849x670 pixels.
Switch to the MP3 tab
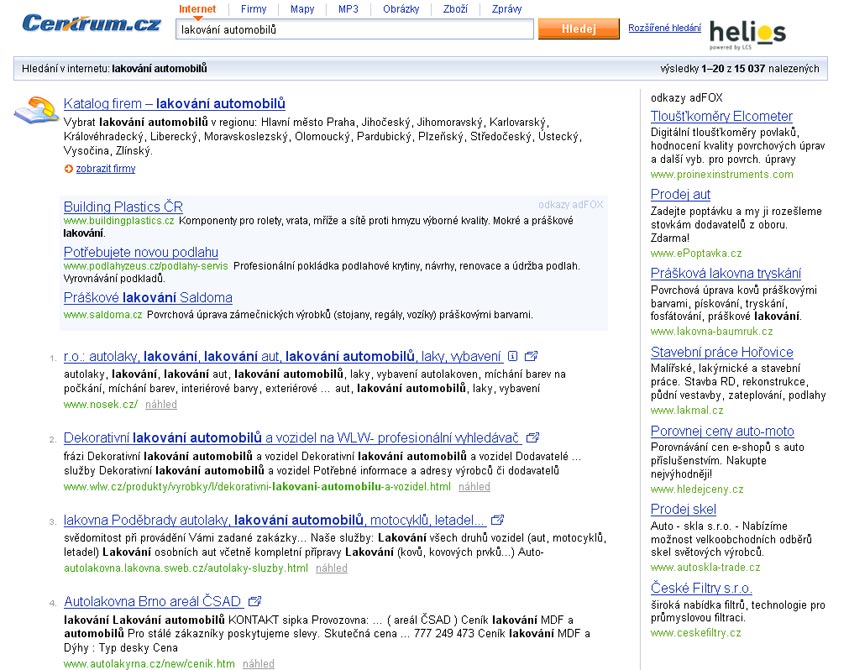[x=348, y=9]
